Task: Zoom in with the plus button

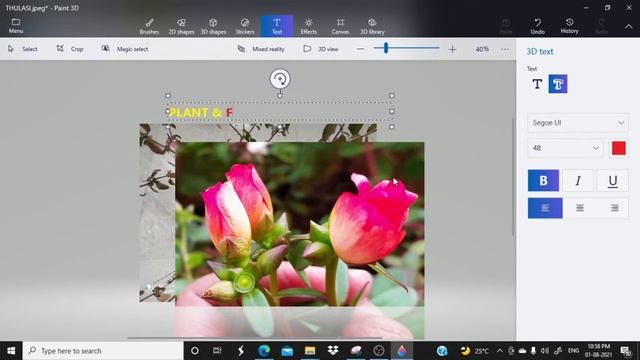Action: pos(452,49)
